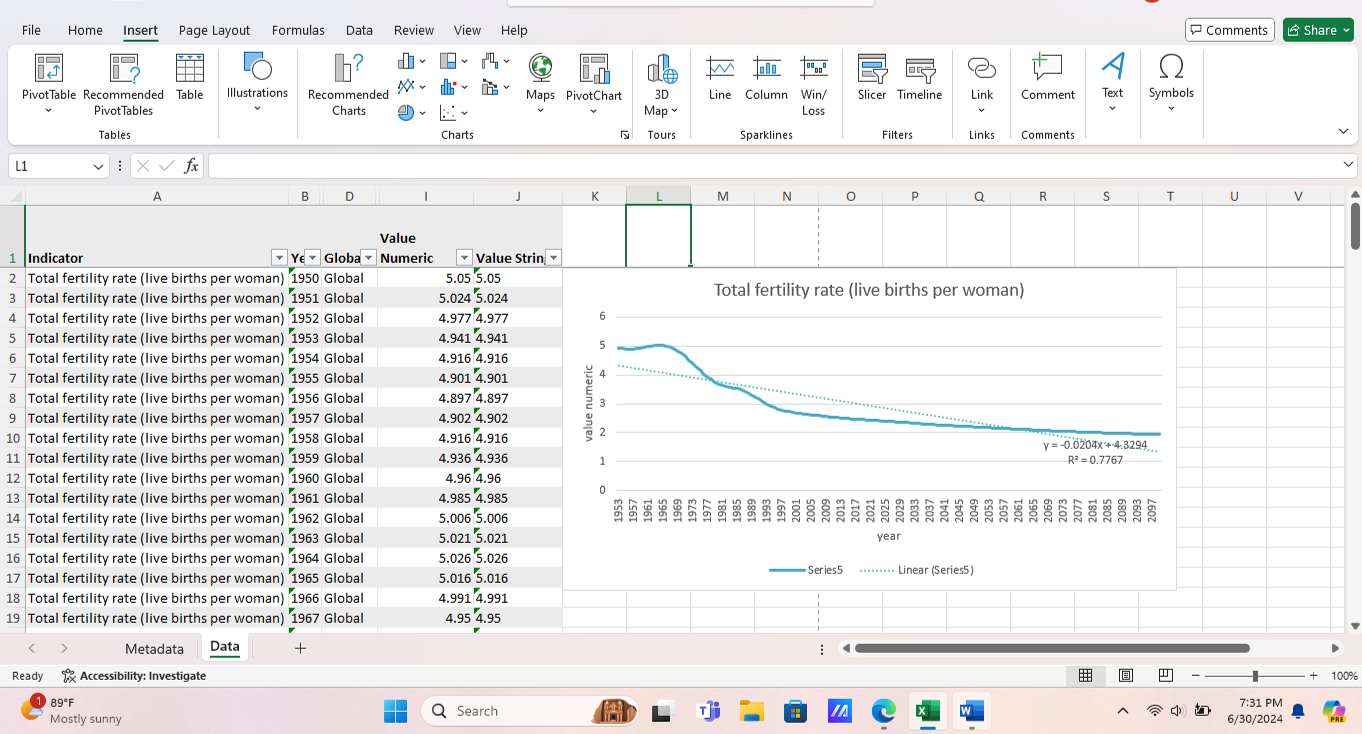Insert a hierarchy treemap chart
Image resolution: width=1362 pixels, height=734 pixels.
coord(453,62)
